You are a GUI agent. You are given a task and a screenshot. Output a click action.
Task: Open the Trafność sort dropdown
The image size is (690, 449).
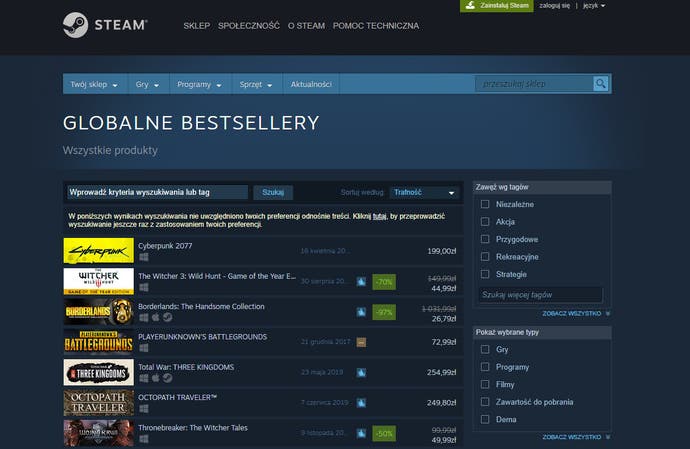424,192
